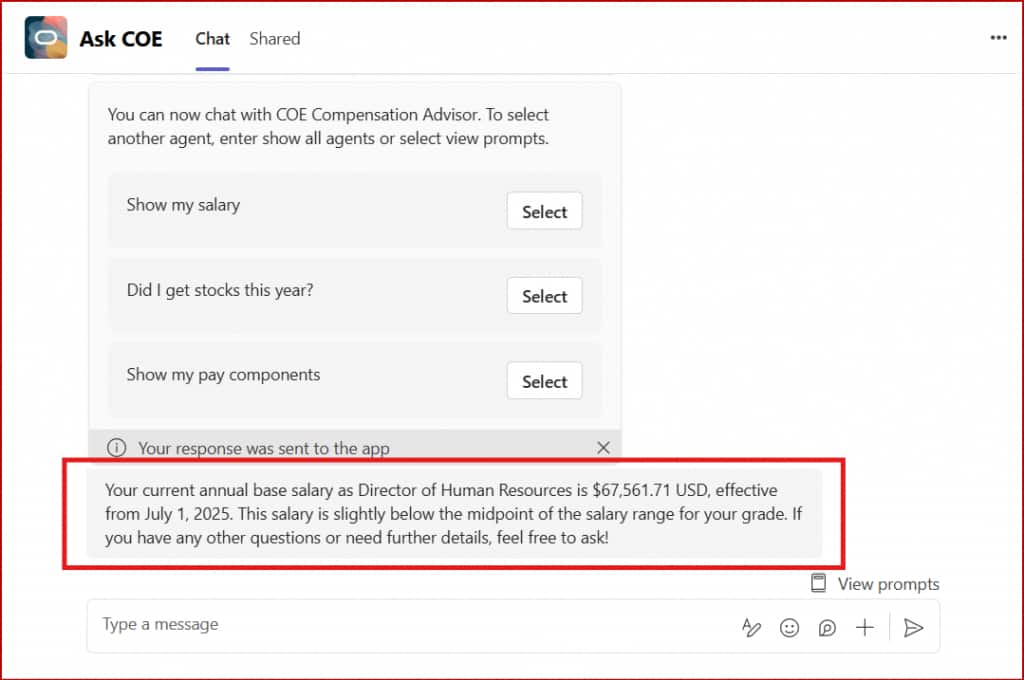Viewport: 1024px width, 680px height.
Task: Click the View prompts icon
Action: point(819,584)
